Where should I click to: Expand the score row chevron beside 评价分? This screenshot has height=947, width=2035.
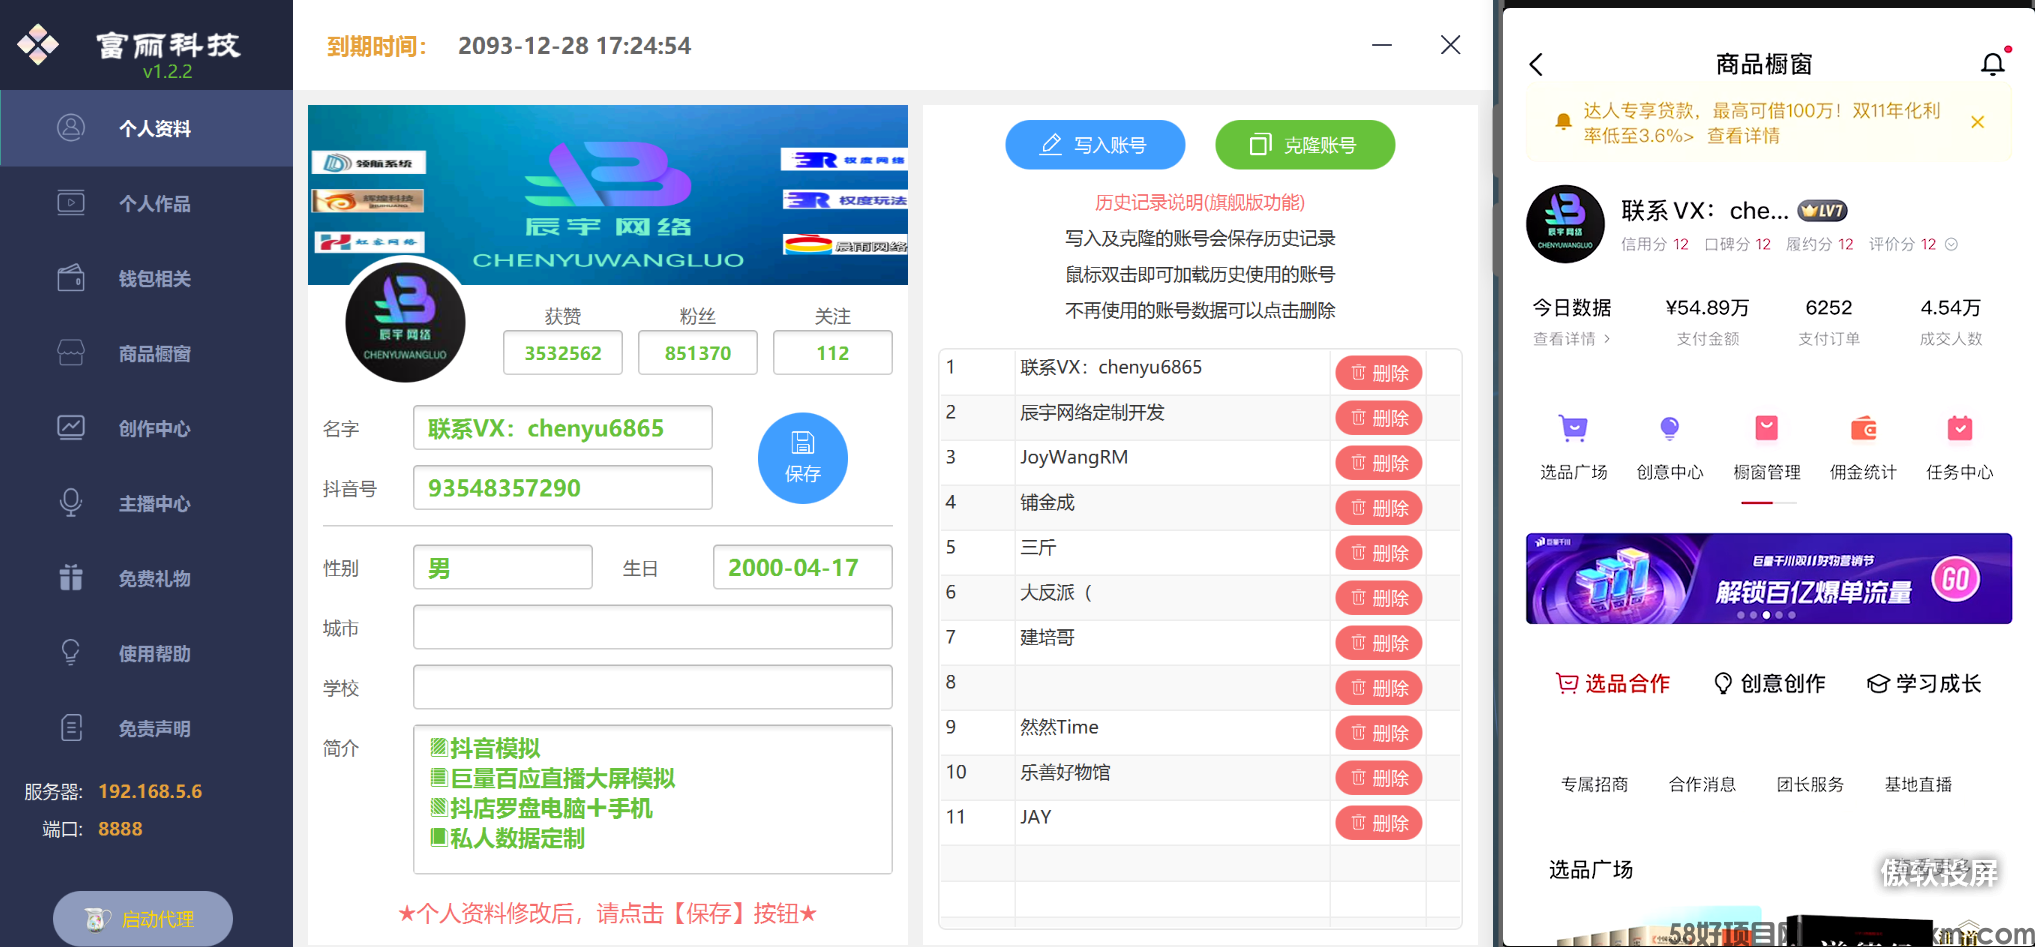[x=1951, y=244]
